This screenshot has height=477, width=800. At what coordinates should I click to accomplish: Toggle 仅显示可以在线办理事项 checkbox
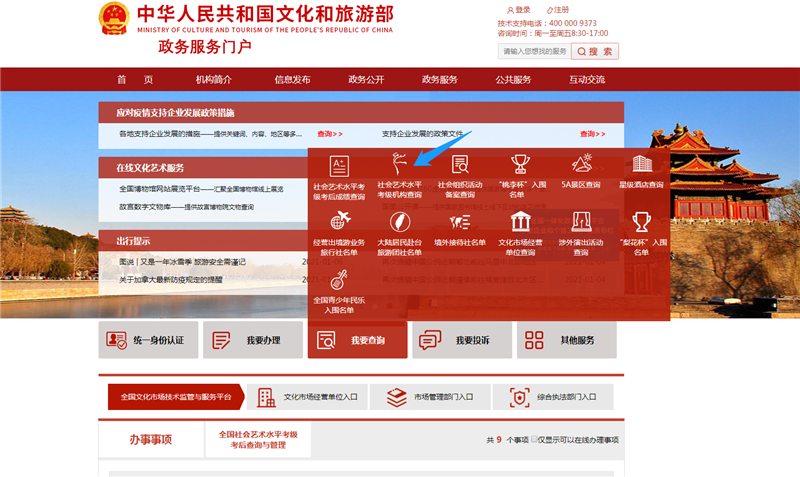534,439
